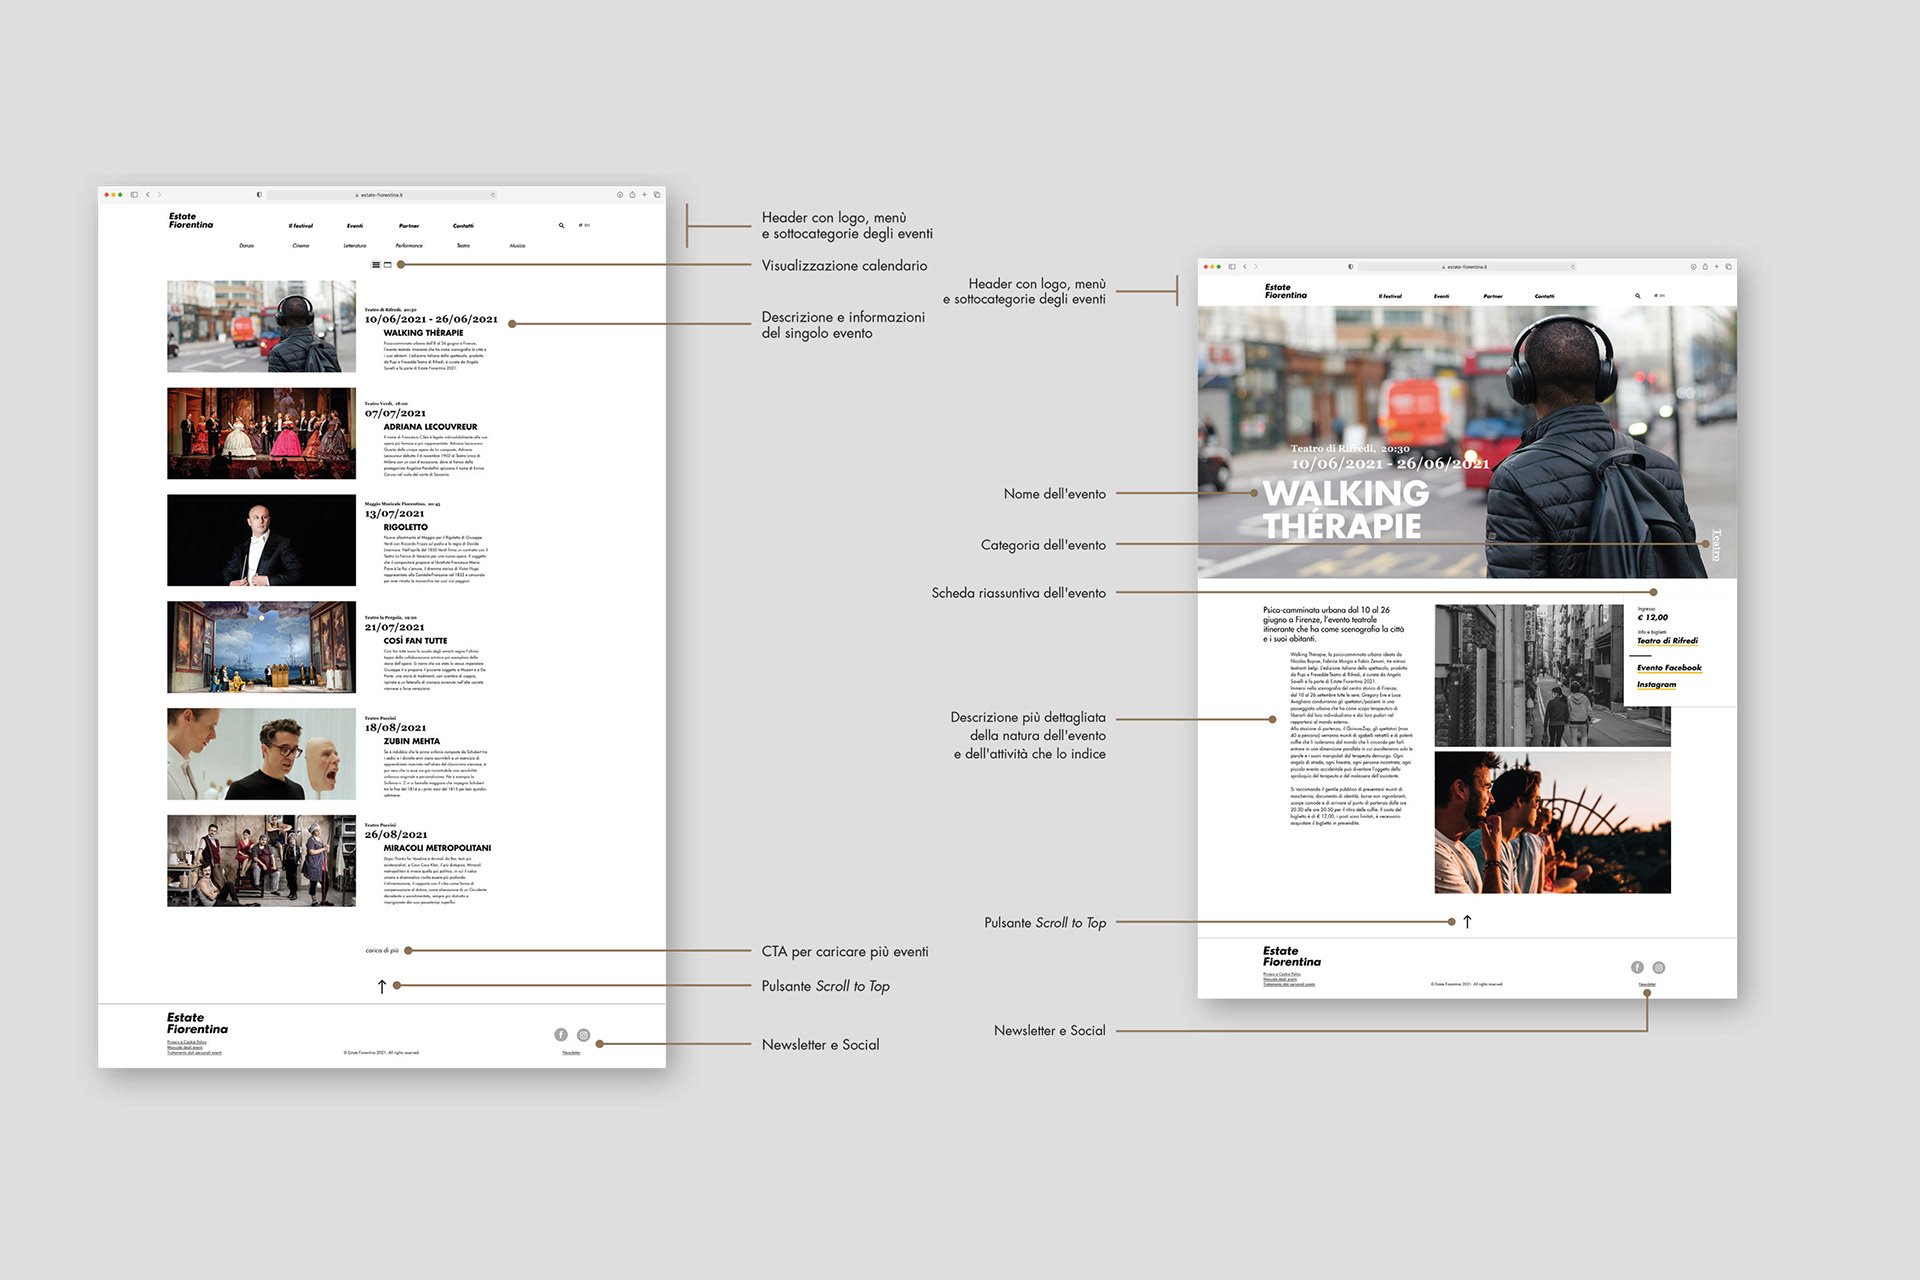1920x1280 pixels.
Task: Select the Danza subcategory filter
Action: [246, 246]
